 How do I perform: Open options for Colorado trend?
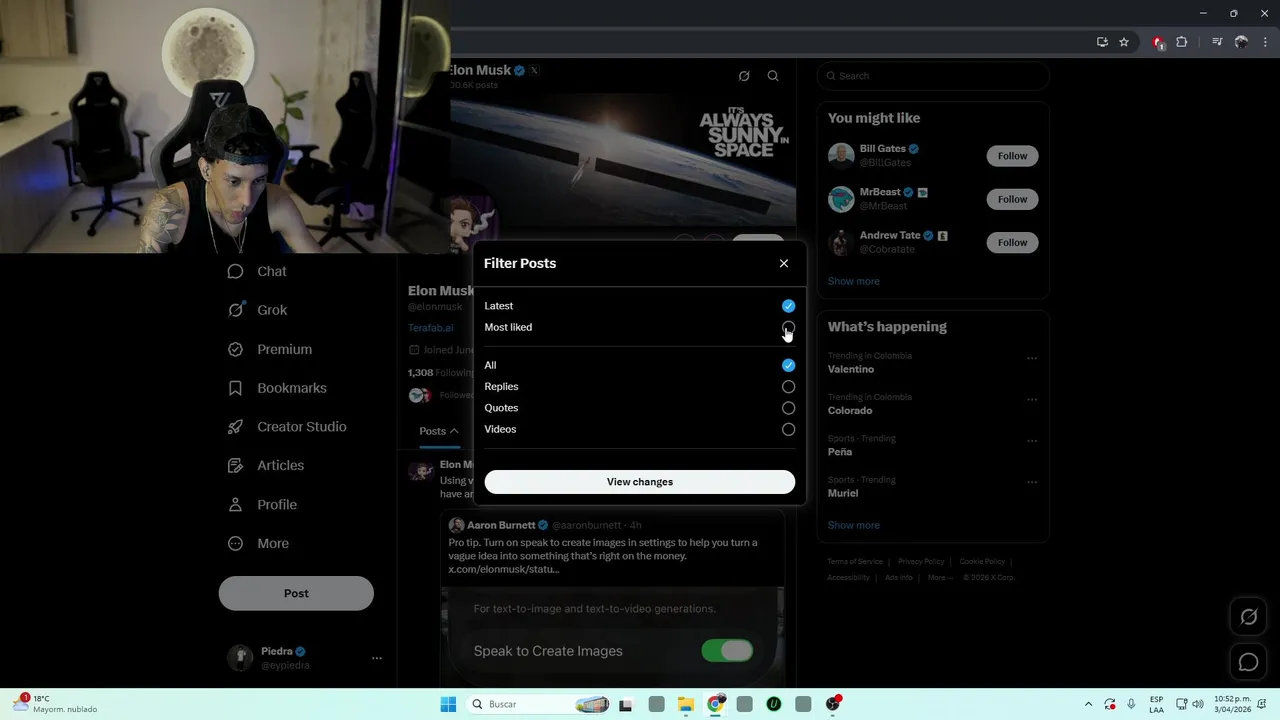point(1032,399)
